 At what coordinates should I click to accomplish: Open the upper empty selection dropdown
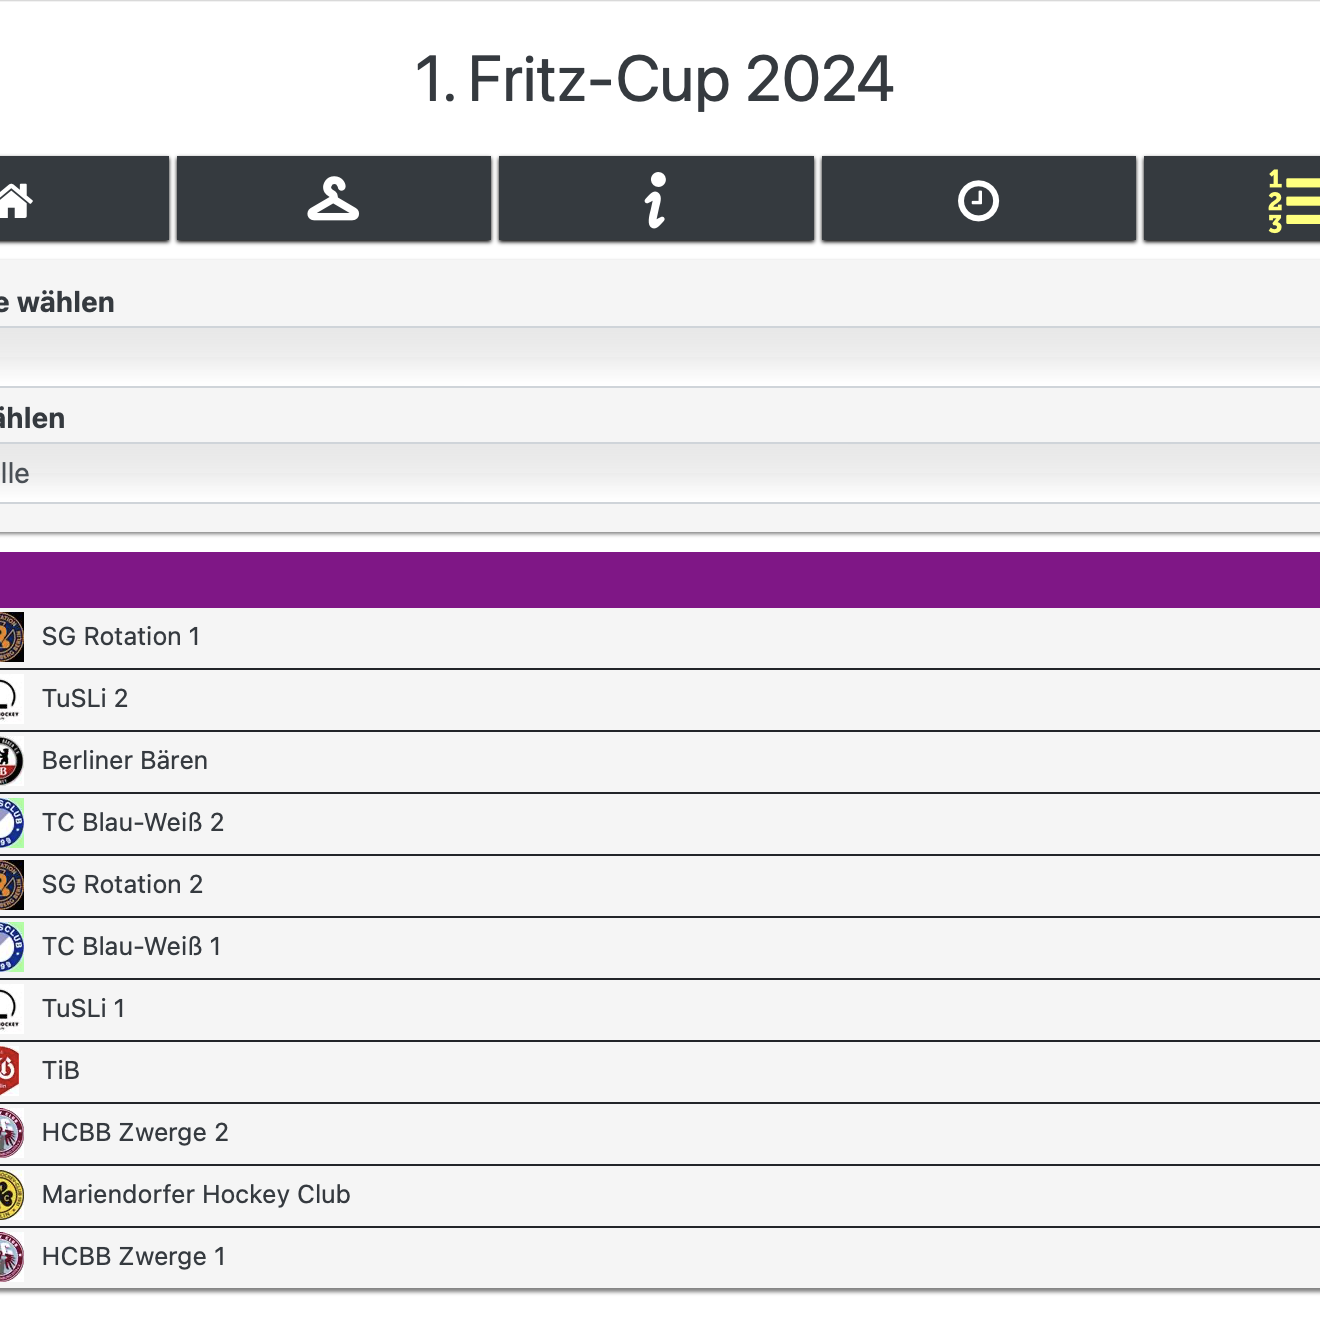(x=660, y=357)
